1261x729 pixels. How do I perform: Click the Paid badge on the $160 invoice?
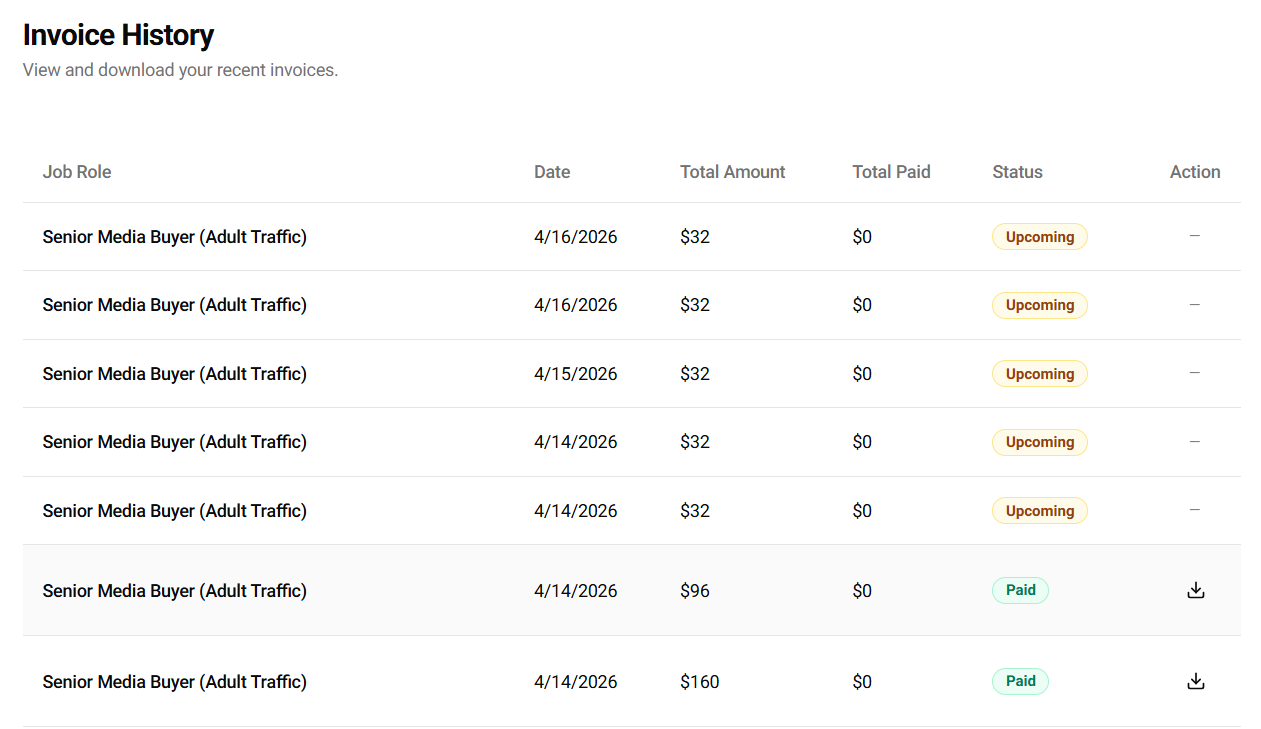point(1020,681)
